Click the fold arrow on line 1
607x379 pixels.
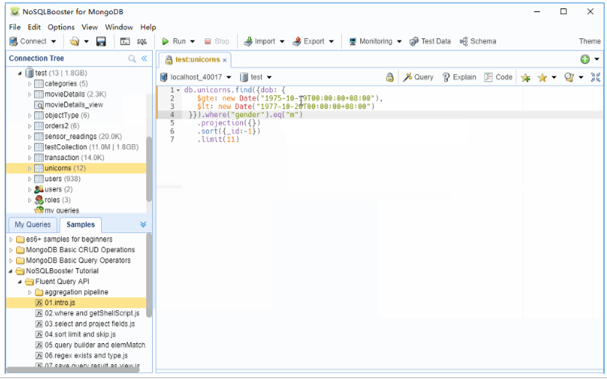[178, 90]
